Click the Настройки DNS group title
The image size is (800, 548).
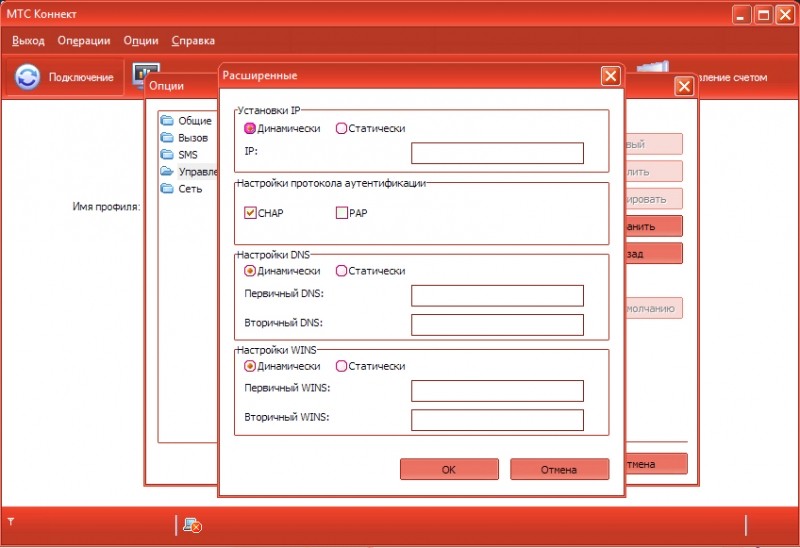(x=273, y=255)
